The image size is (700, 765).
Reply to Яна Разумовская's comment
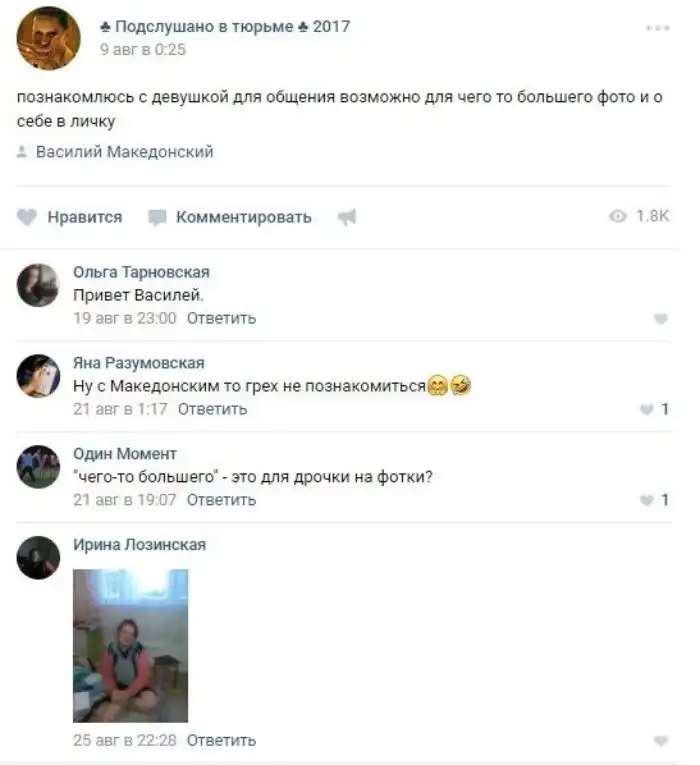pos(212,409)
